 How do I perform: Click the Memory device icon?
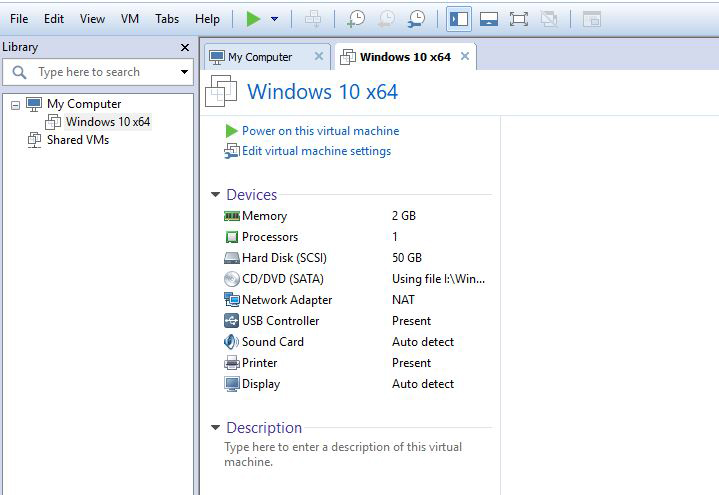(x=232, y=216)
